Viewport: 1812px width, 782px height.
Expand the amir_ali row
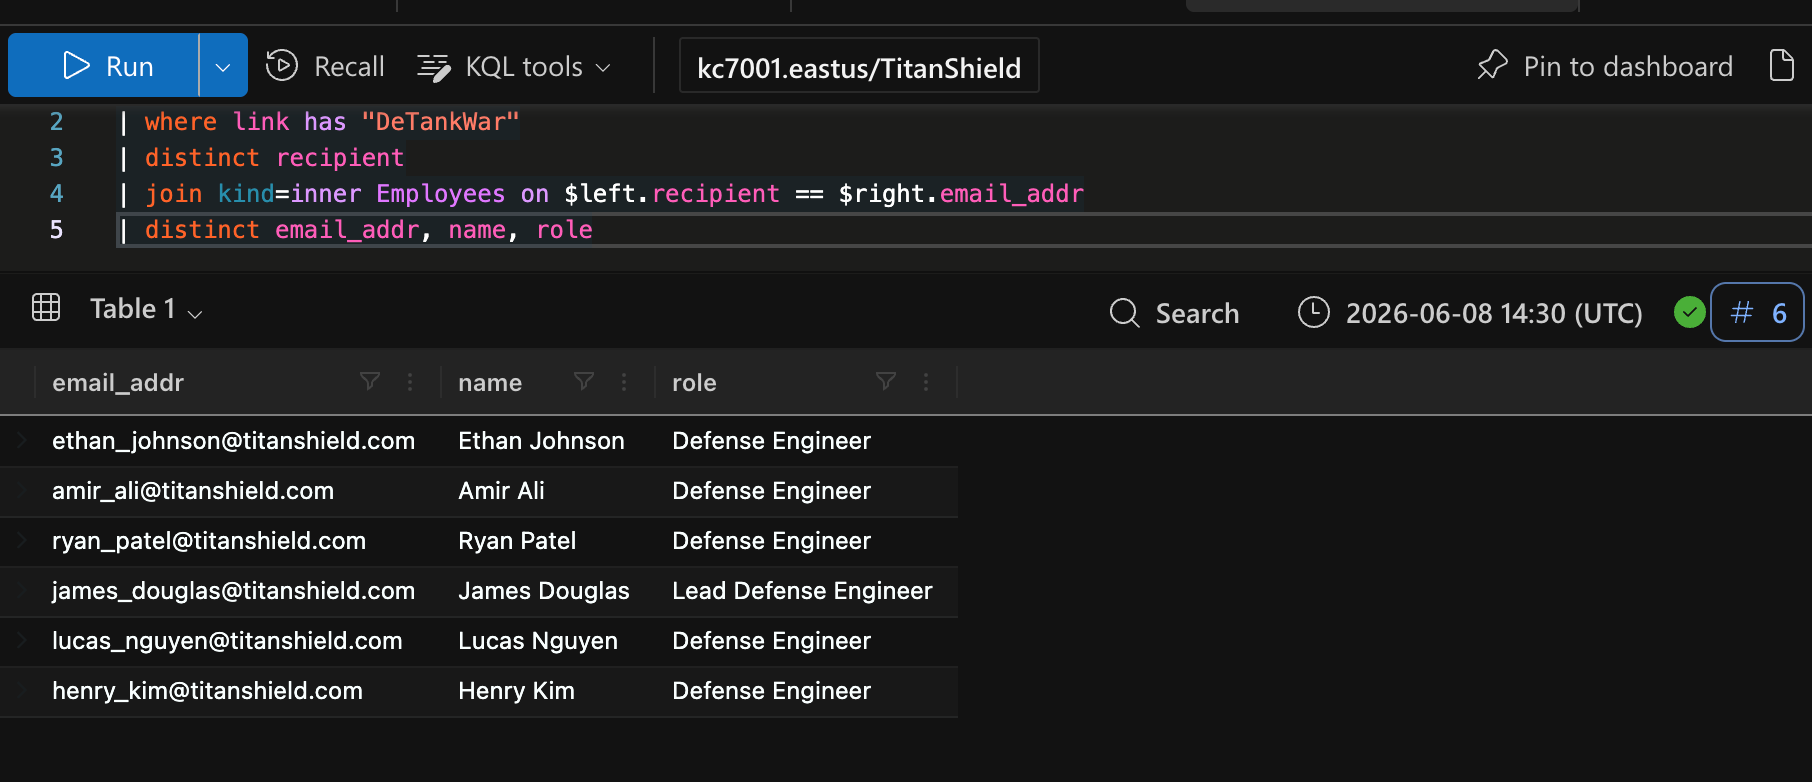point(22,490)
